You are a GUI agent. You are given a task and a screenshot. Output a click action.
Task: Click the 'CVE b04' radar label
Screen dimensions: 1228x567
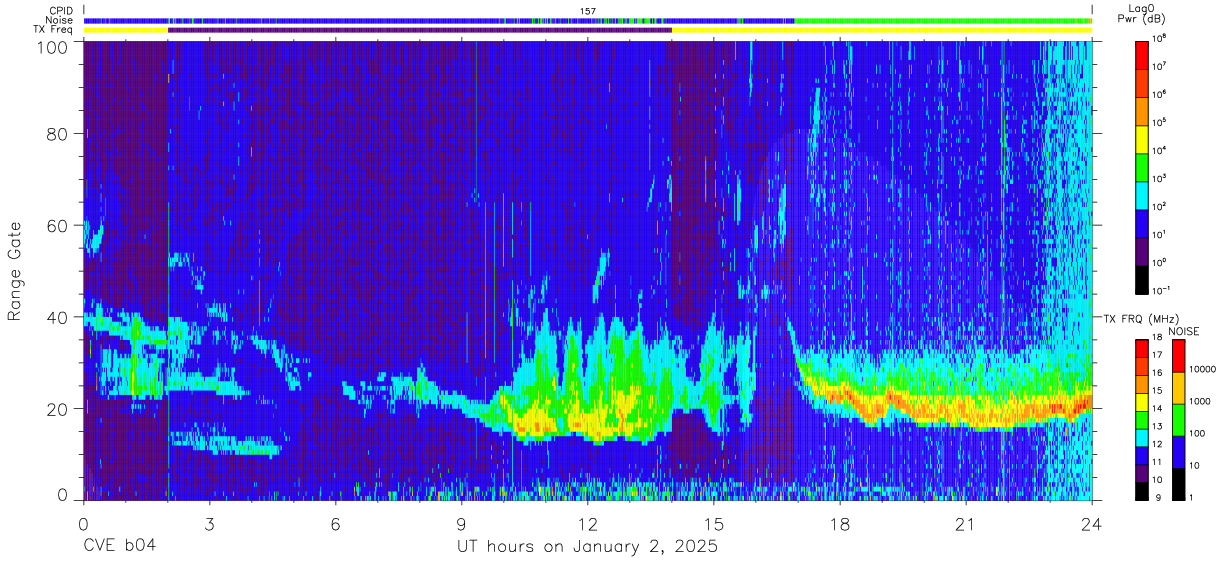tap(119, 547)
